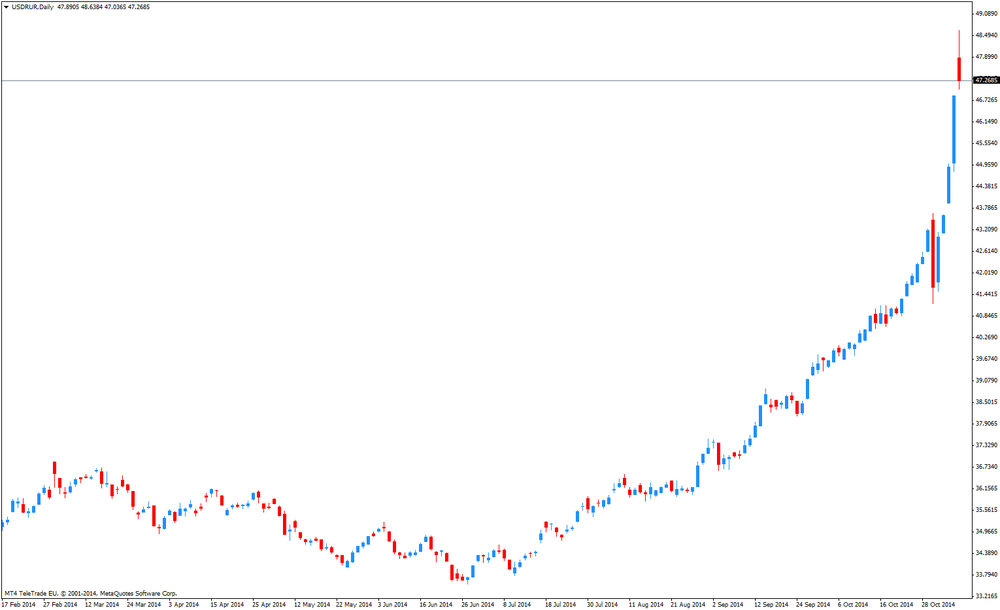Click price label 34.9665

(986, 531)
